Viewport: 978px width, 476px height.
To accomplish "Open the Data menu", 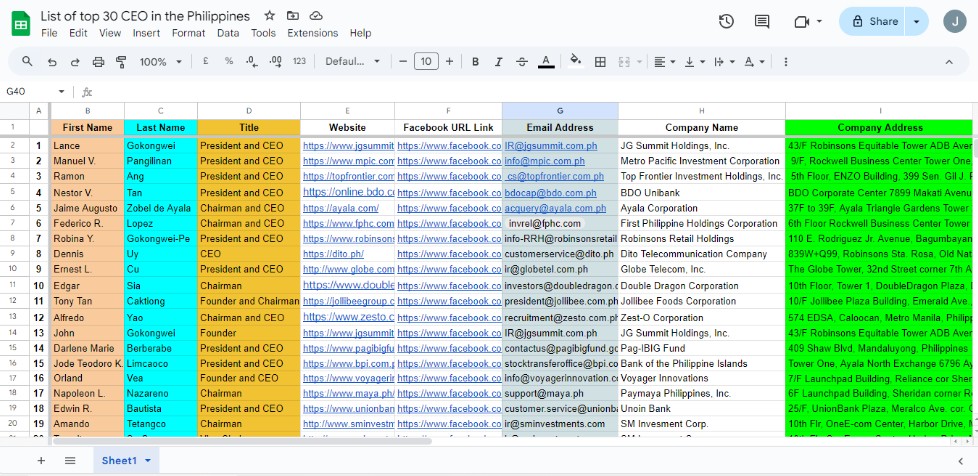I will pyautogui.click(x=228, y=33).
